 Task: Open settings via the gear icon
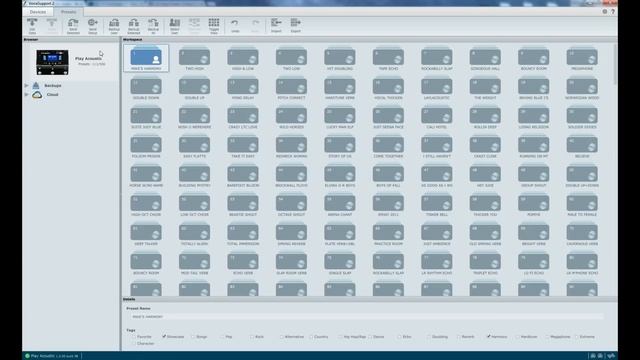tap(604, 11)
